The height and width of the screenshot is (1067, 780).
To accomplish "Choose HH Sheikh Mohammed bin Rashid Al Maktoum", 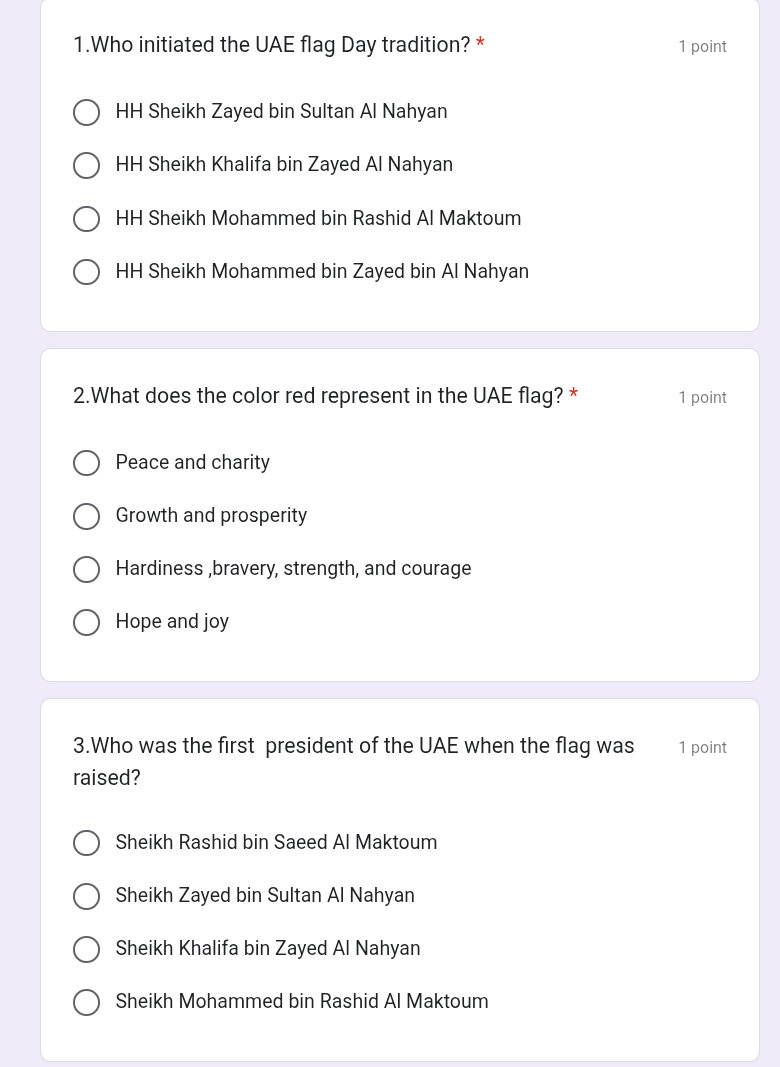I will click(x=86, y=218).
